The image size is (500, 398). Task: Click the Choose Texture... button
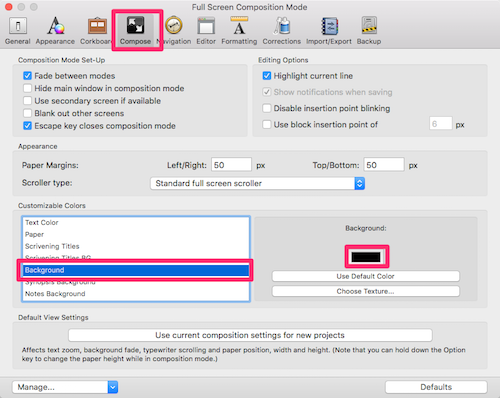[366, 291]
